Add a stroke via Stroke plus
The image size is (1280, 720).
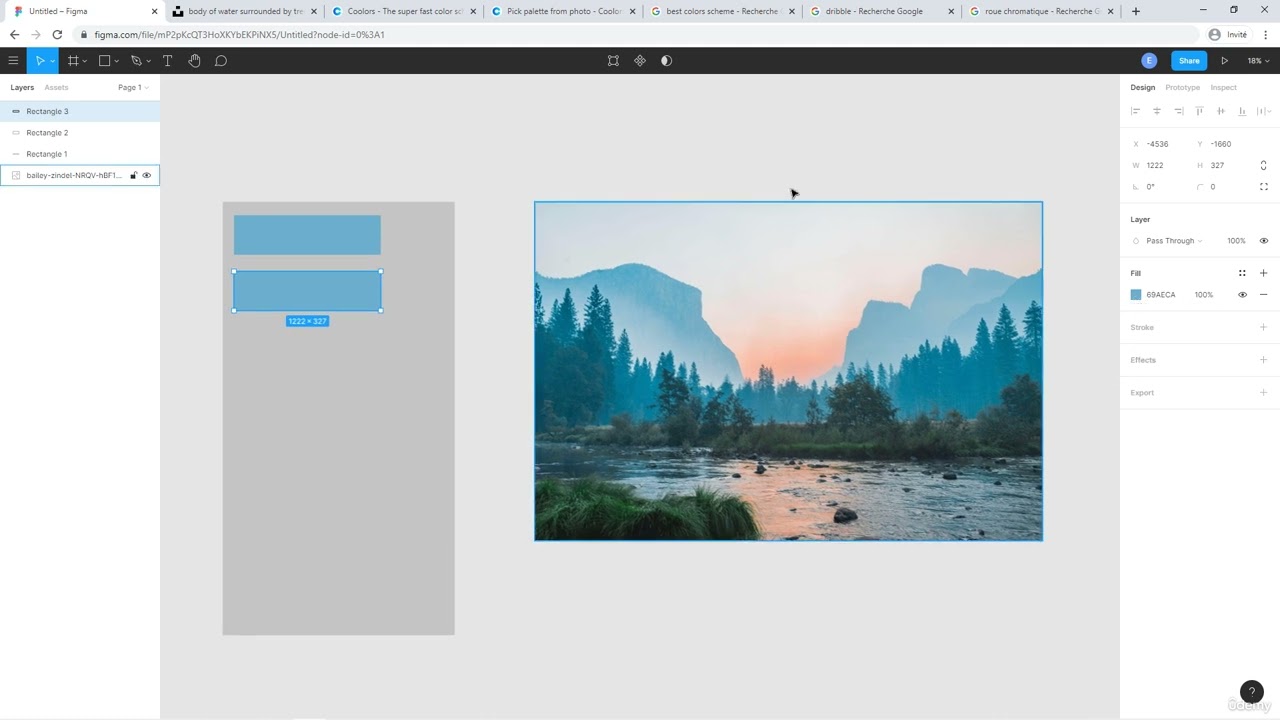pyautogui.click(x=1263, y=328)
